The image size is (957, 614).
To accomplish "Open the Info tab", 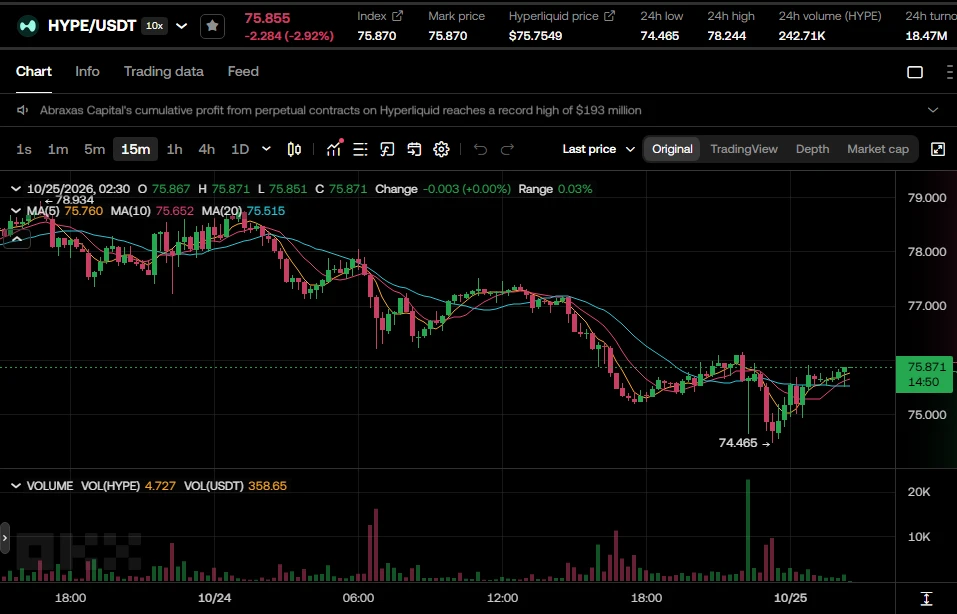I will click(x=87, y=71).
